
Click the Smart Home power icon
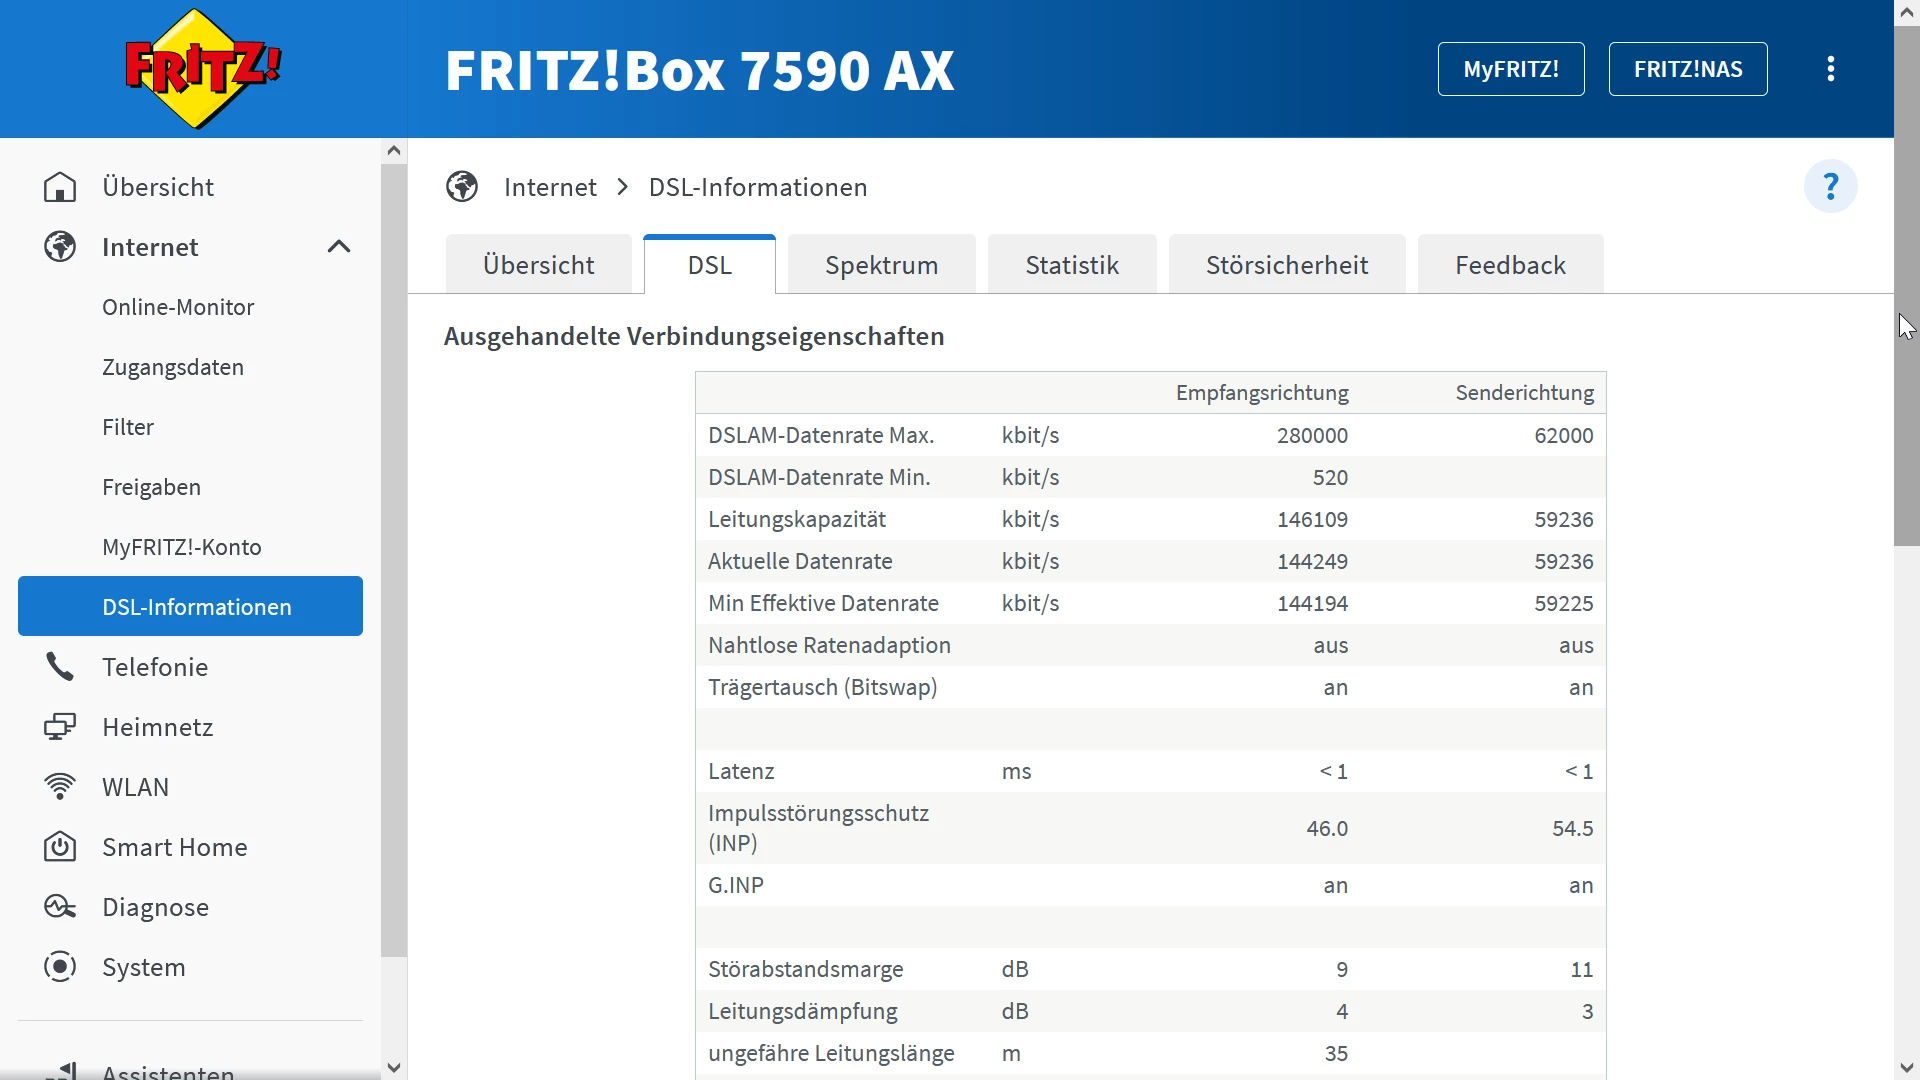(60, 847)
